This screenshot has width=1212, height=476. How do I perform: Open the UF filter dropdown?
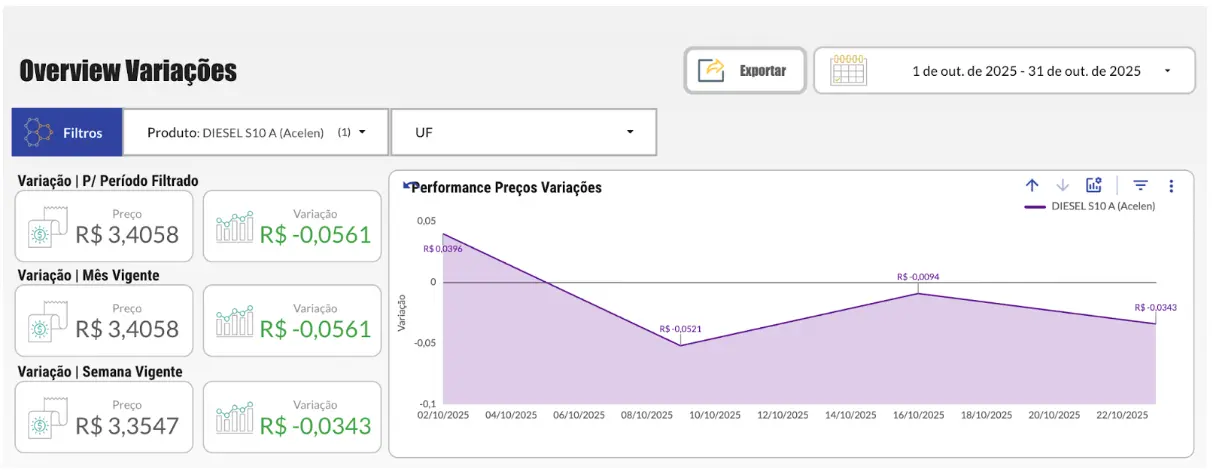630,132
